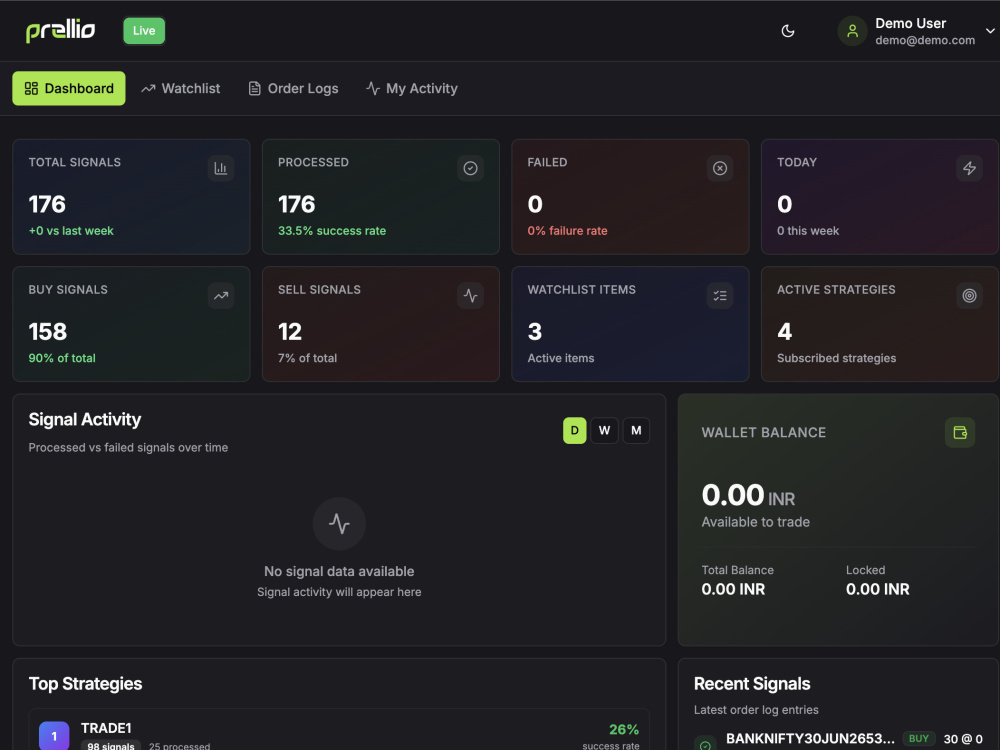1000x750 pixels.
Task: Click the Today lightning bolt icon
Action: tap(969, 168)
